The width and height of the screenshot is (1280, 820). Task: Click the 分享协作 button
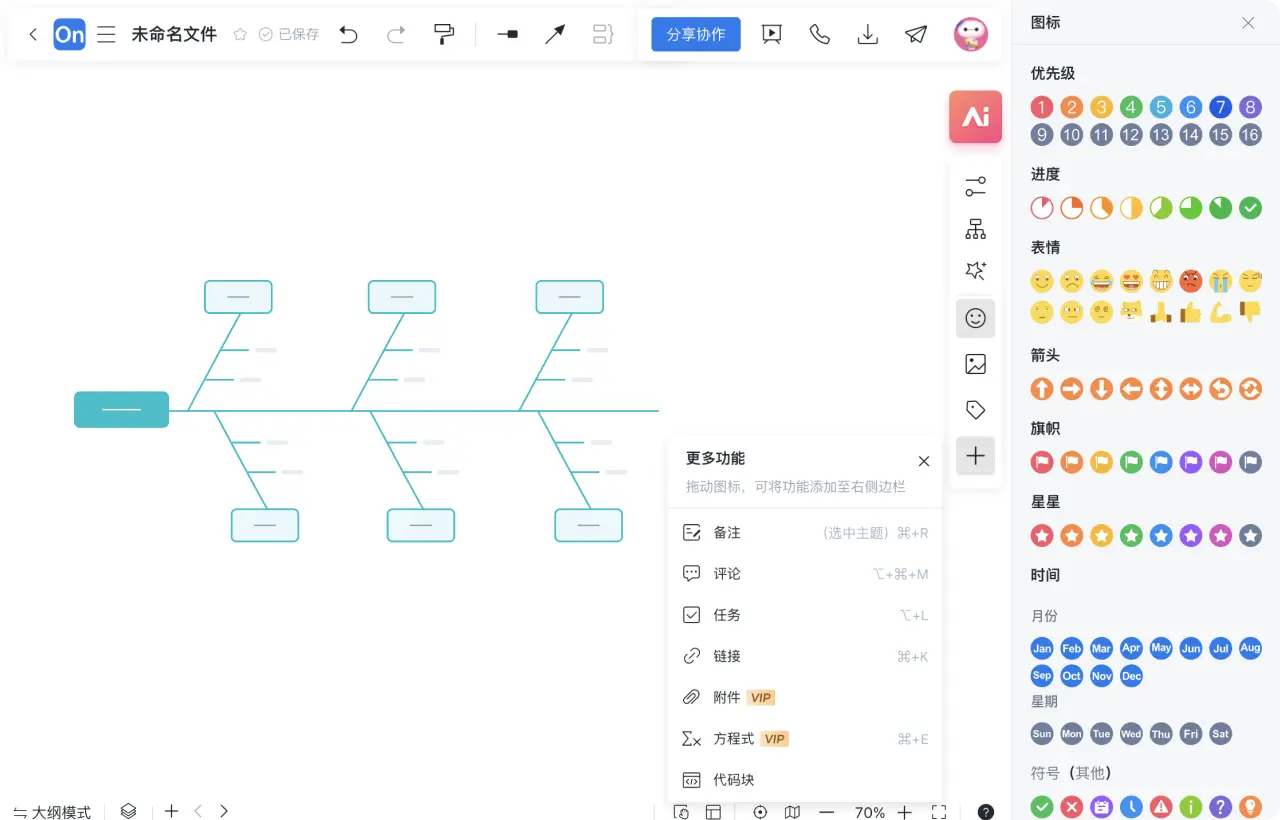click(x=696, y=34)
